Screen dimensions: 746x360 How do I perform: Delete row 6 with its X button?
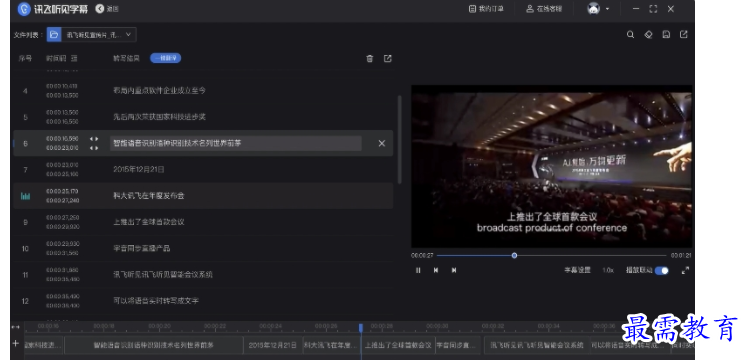coord(382,143)
